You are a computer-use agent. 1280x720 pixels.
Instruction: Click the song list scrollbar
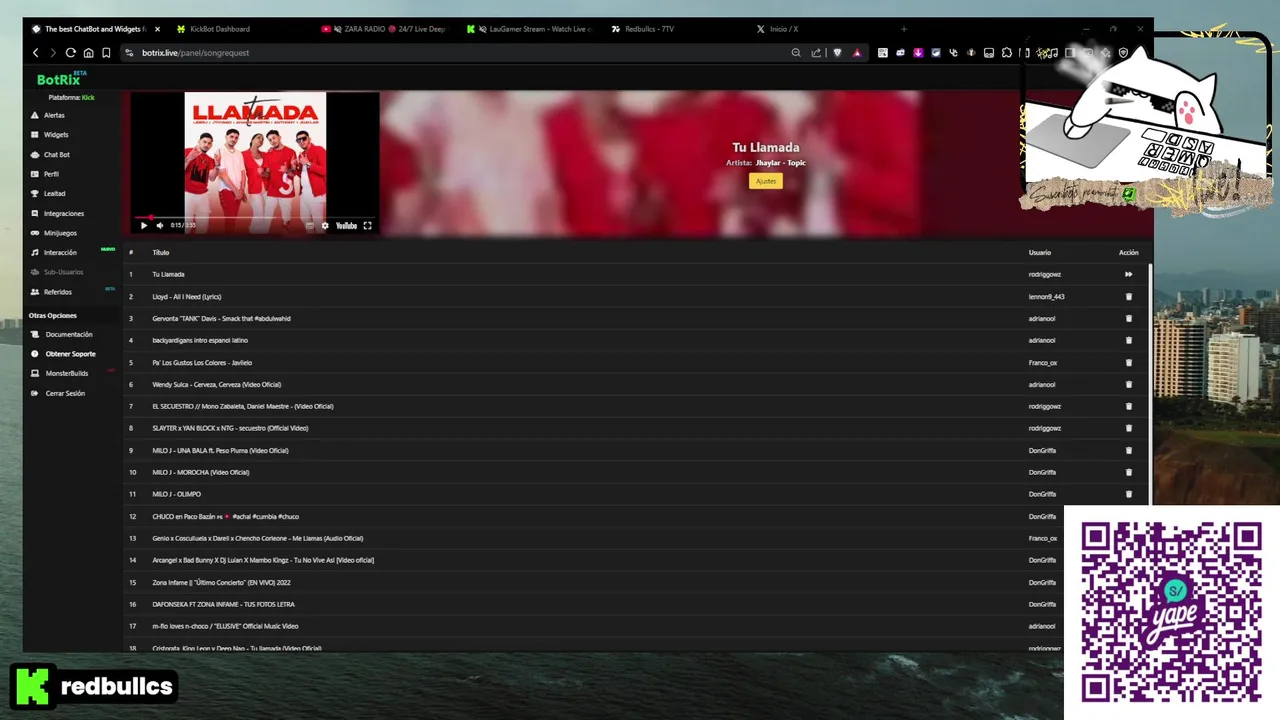(1149, 385)
